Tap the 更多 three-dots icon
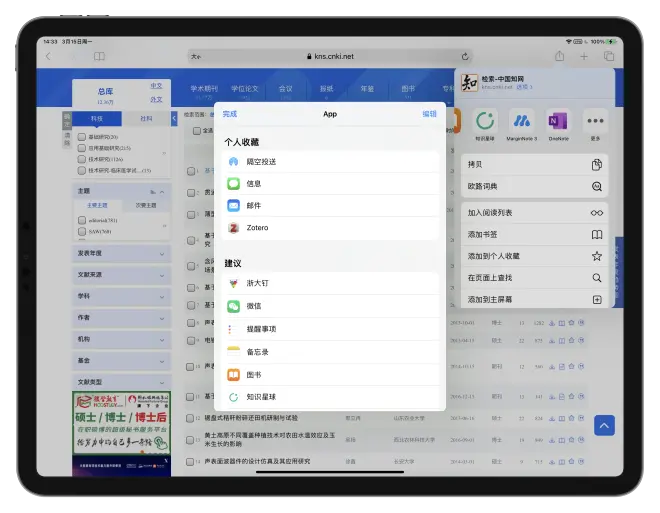This screenshot has height=513, width=660. (x=595, y=121)
